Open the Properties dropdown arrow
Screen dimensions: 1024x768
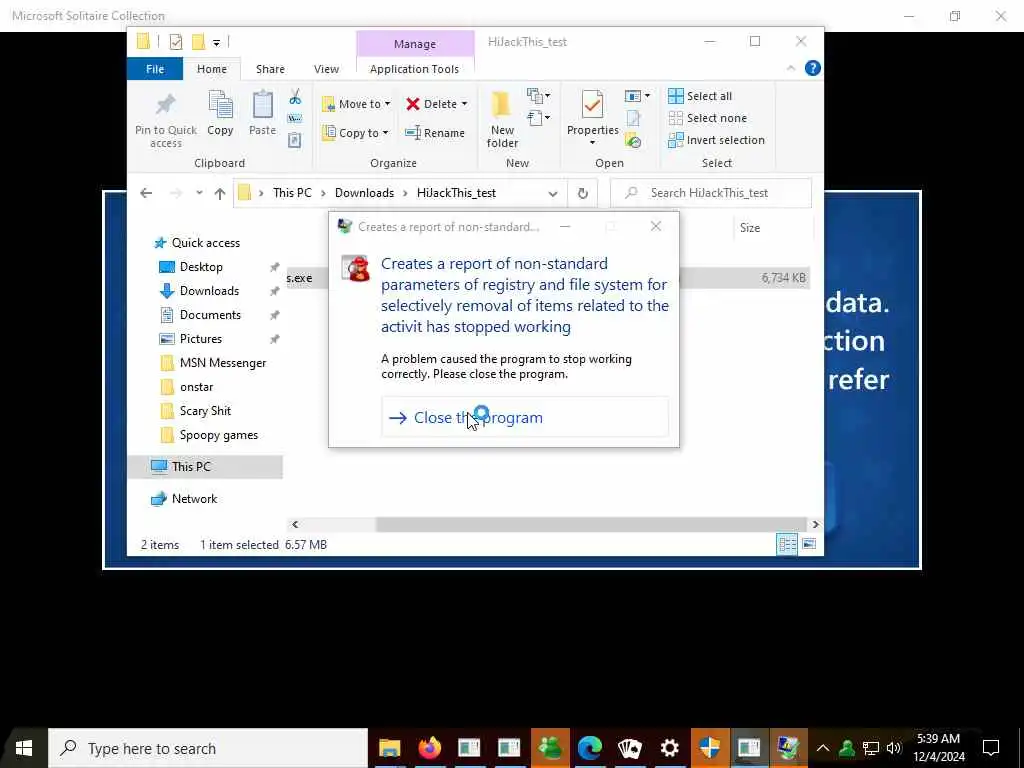[x=592, y=143]
